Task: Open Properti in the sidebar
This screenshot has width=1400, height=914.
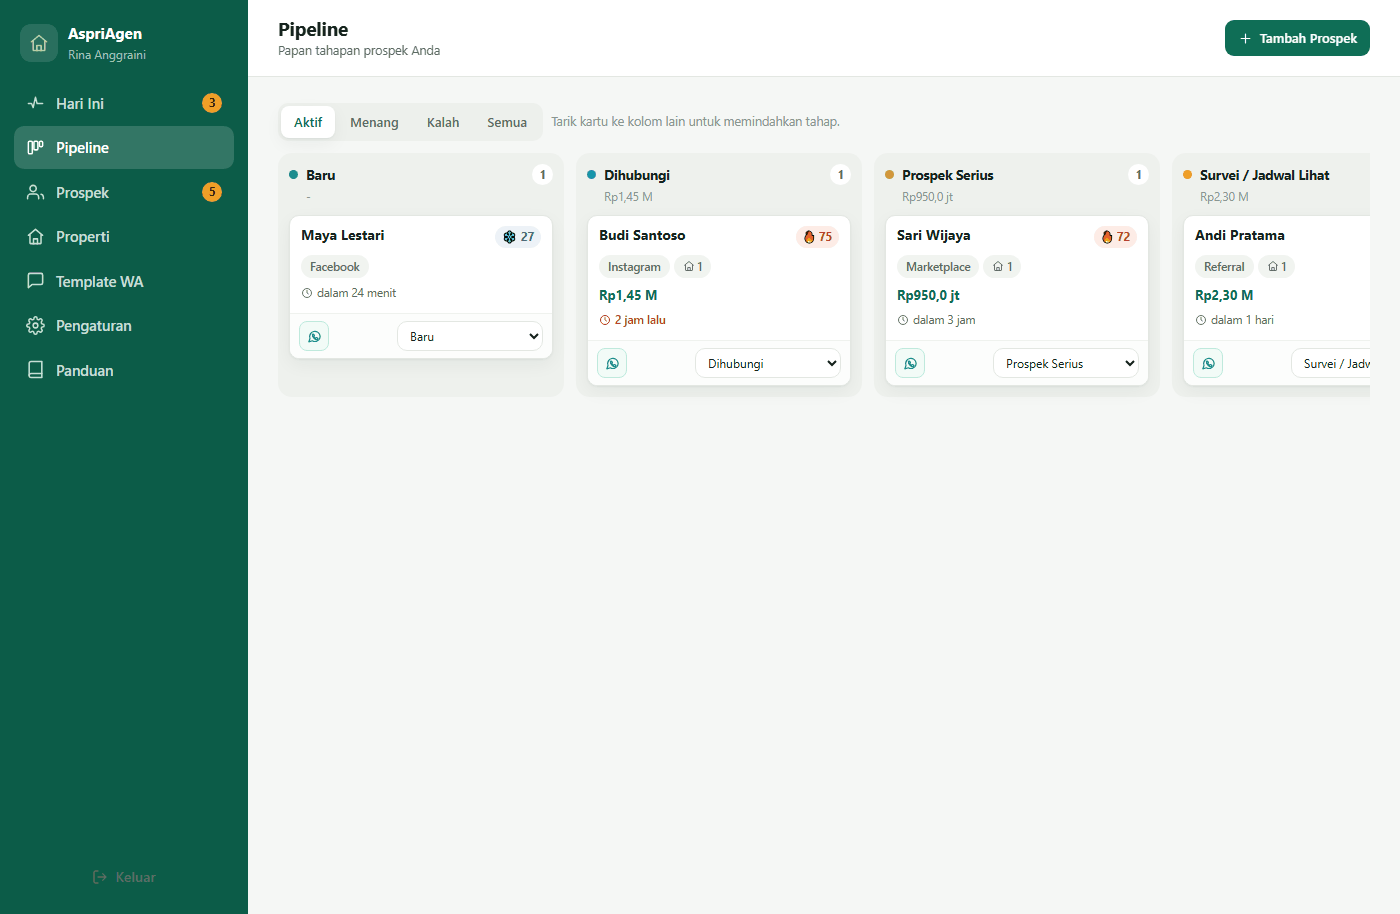Action: [124, 237]
